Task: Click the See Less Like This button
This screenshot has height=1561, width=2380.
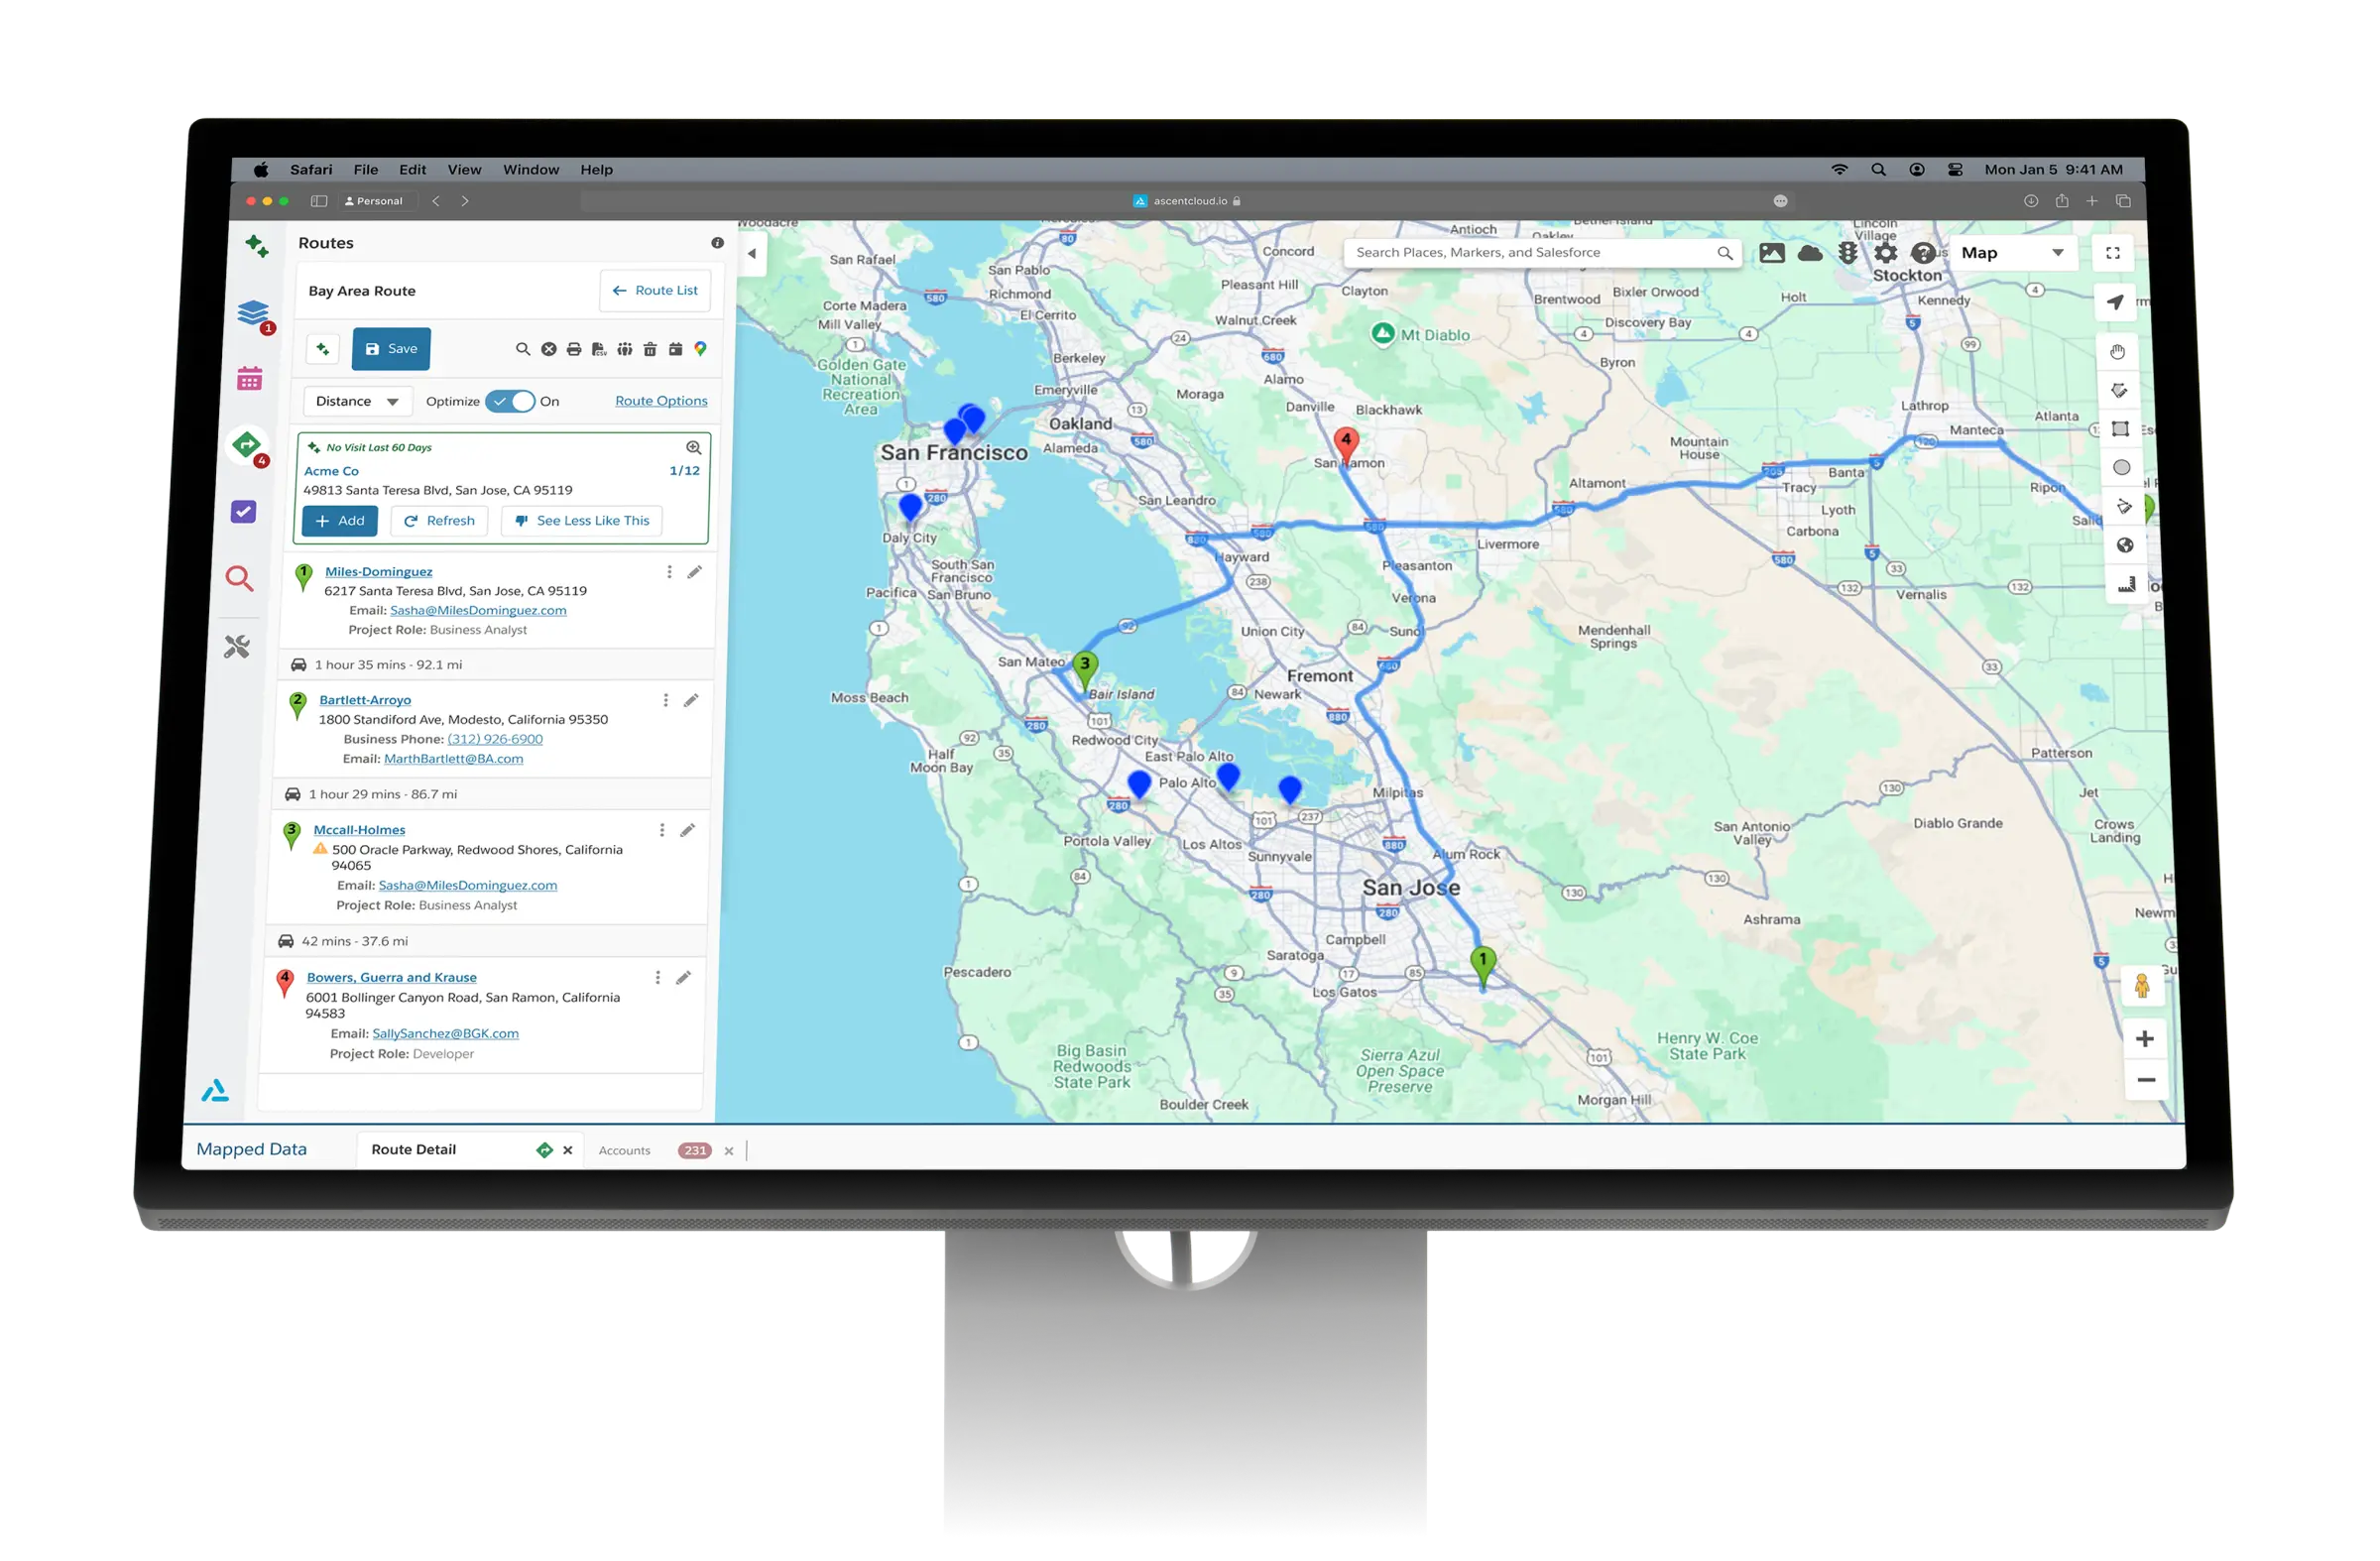Action: coord(582,521)
